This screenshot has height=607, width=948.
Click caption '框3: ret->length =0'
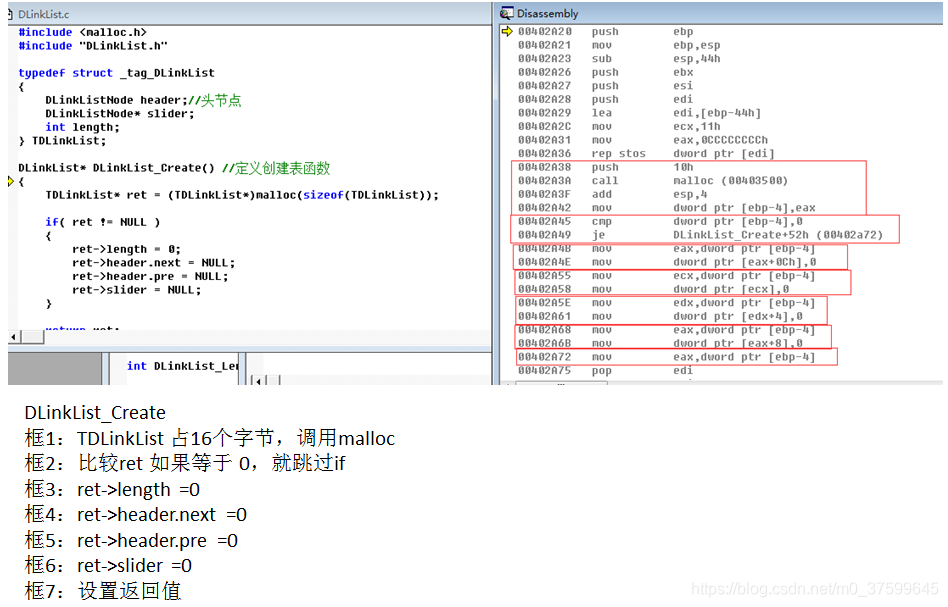[x=112, y=489]
